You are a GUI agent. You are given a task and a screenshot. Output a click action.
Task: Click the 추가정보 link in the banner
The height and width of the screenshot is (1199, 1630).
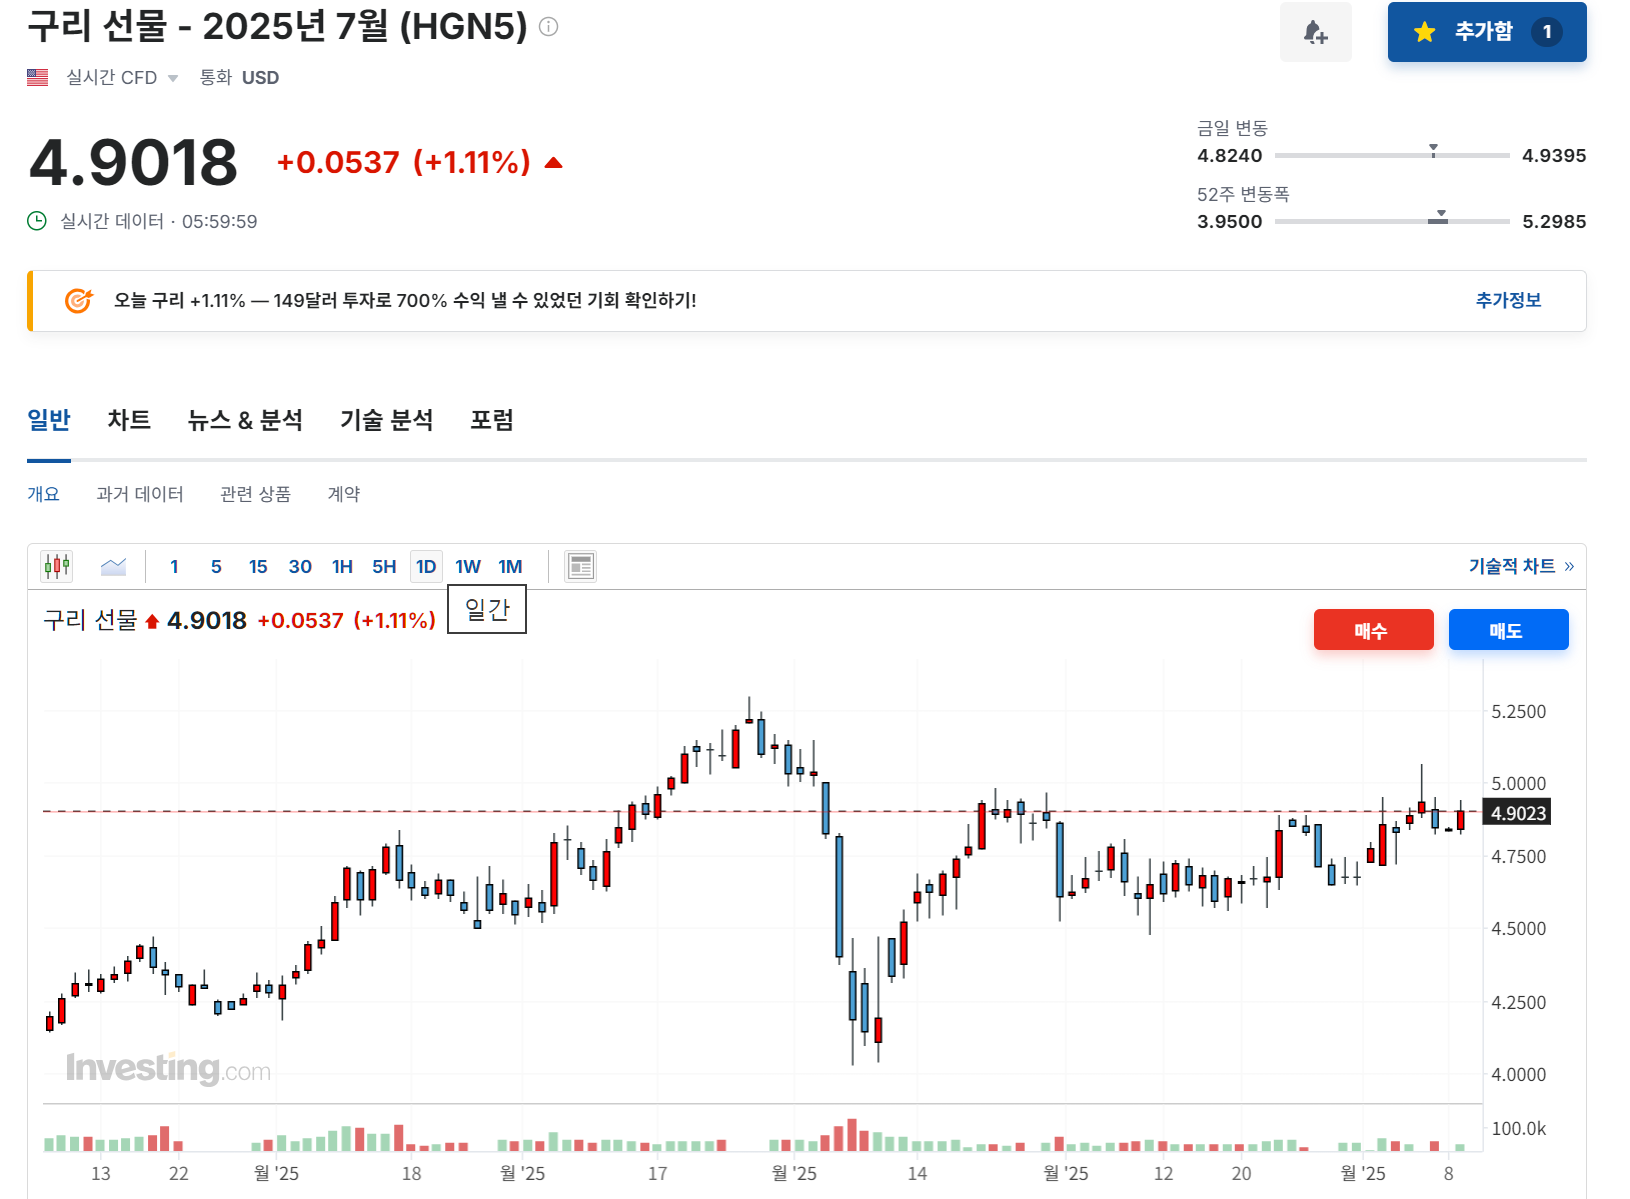coord(1508,300)
